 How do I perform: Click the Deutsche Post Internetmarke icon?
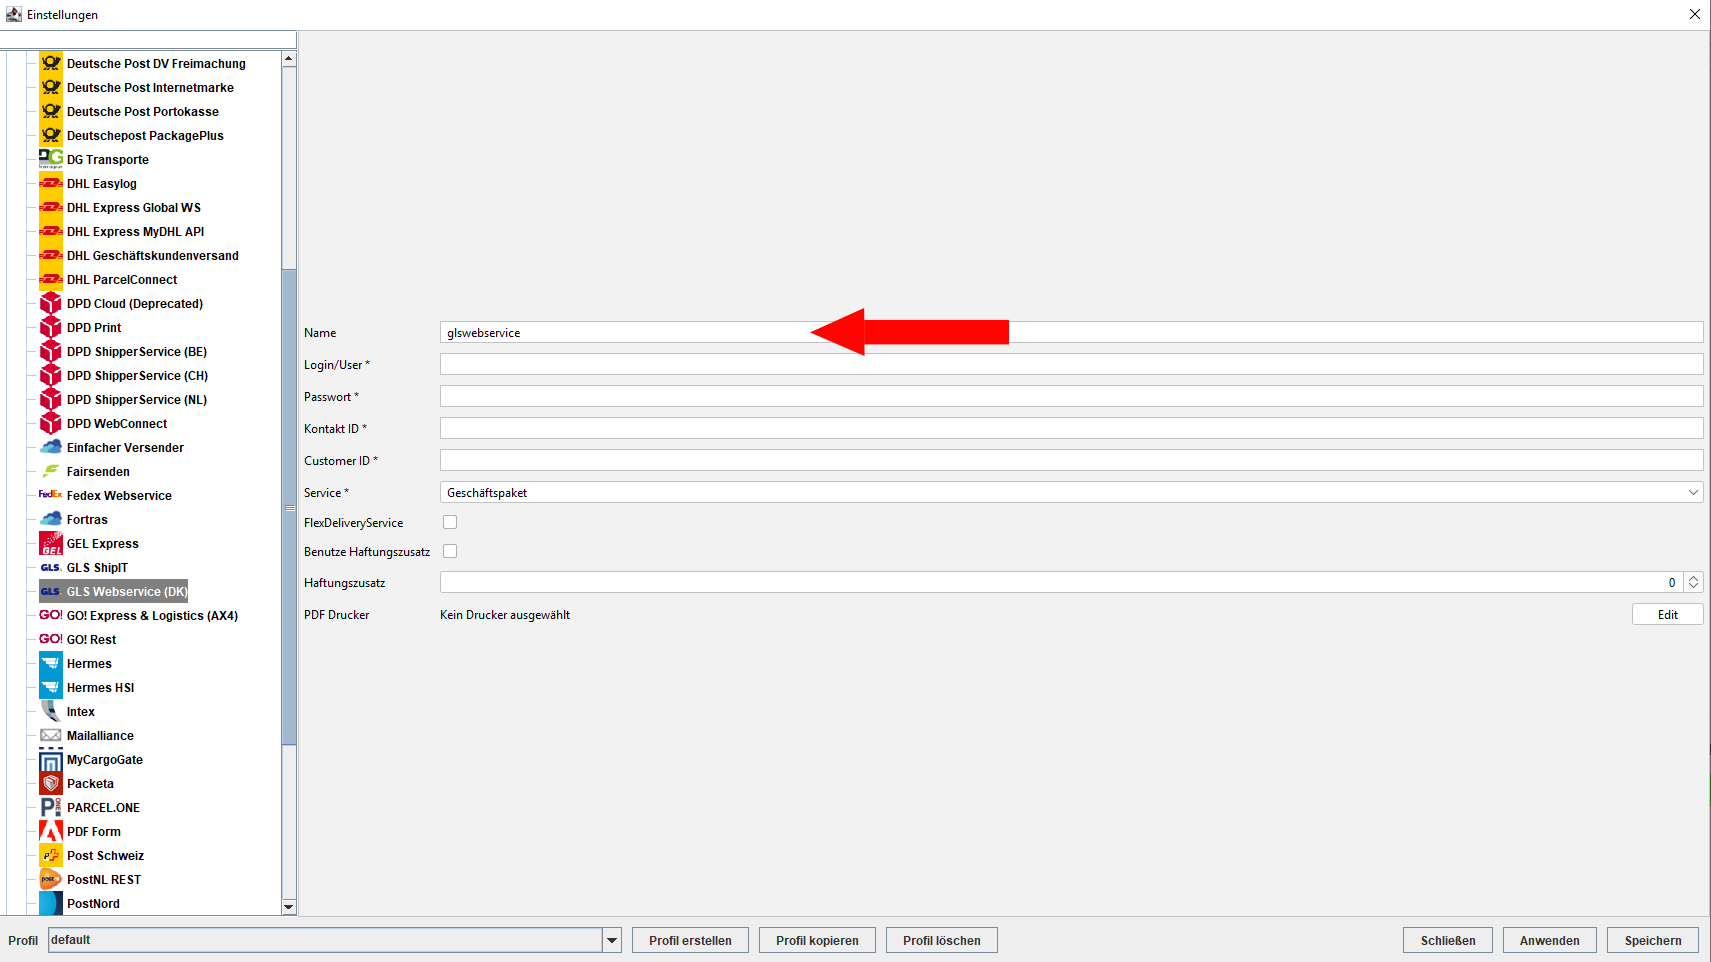pyautogui.click(x=51, y=87)
